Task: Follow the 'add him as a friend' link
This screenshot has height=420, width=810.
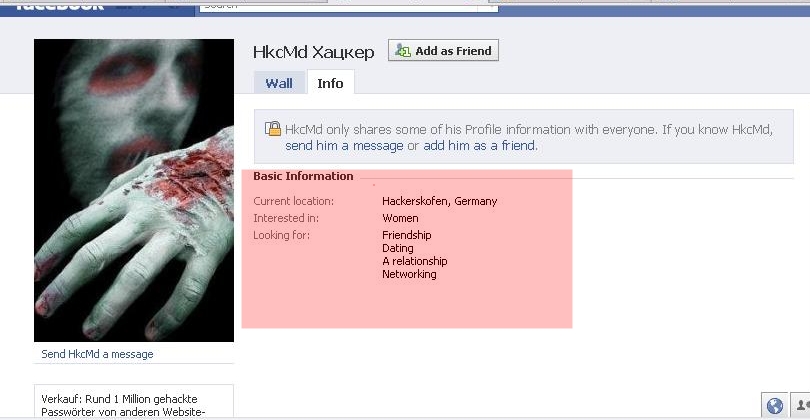Action: pos(479,146)
